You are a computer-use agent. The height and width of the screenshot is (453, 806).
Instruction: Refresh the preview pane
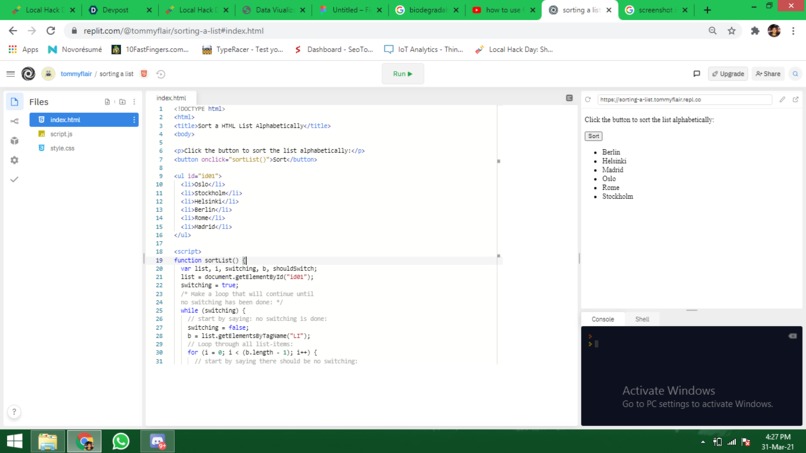click(588, 100)
